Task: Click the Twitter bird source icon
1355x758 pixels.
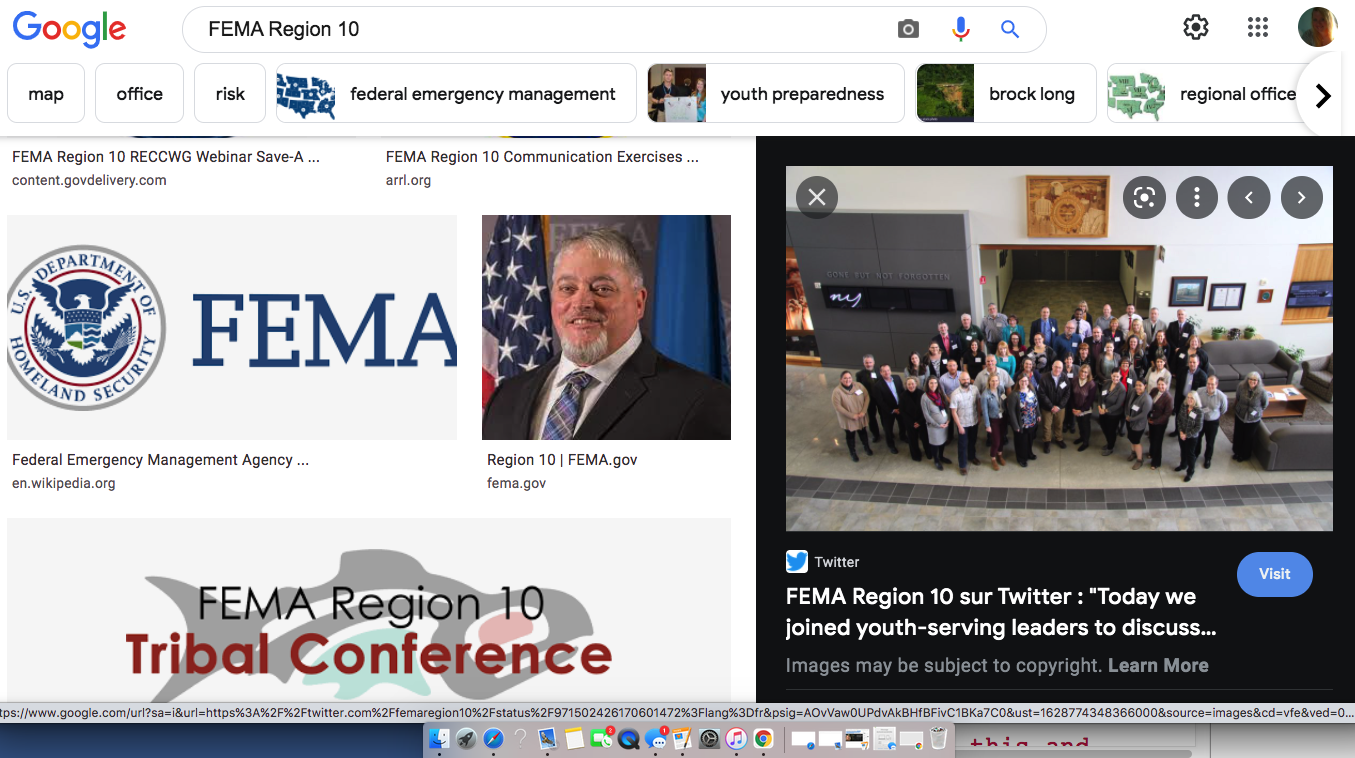Action: [x=796, y=562]
